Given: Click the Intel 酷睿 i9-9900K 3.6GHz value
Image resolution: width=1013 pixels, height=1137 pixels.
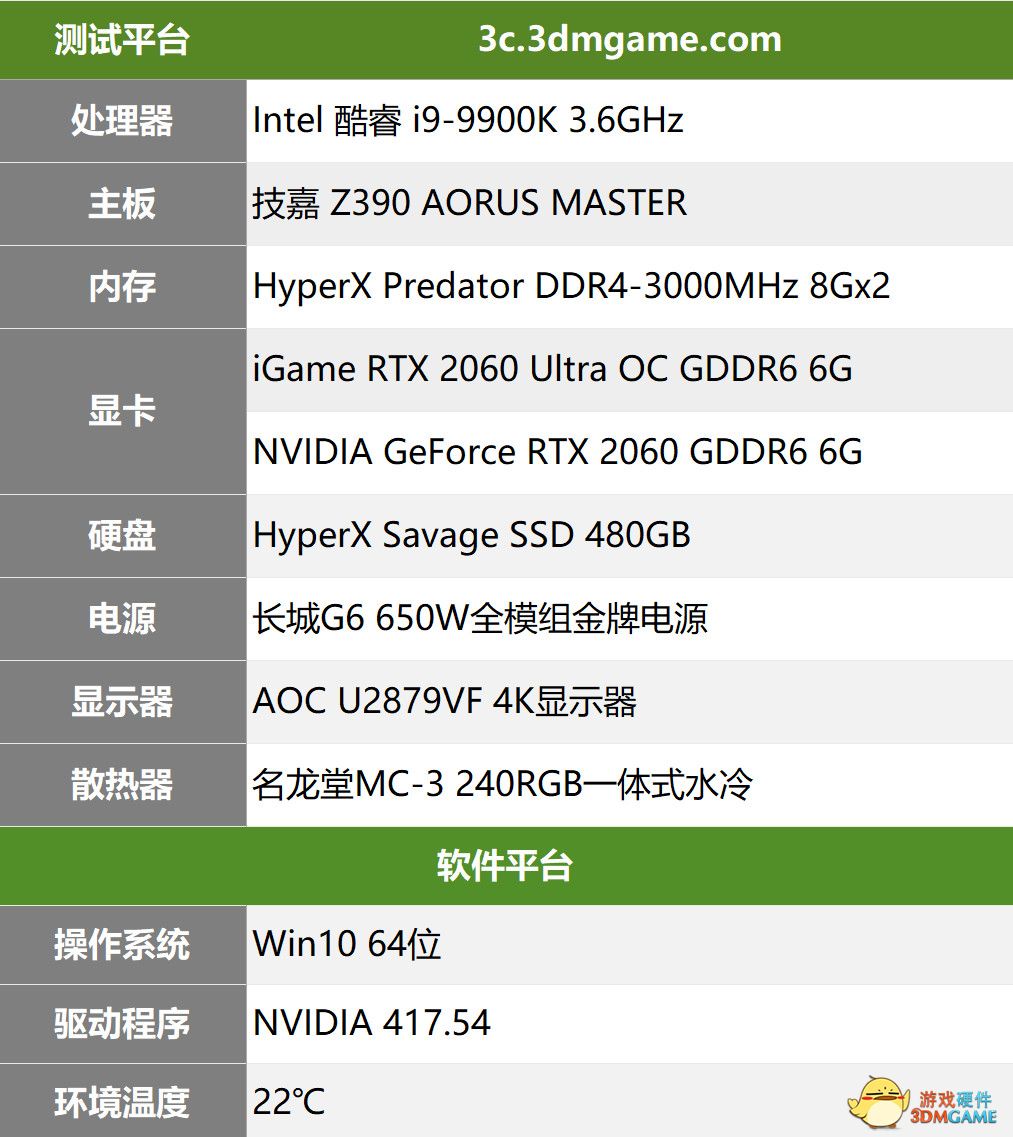Looking at the screenshot, I should tap(468, 120).
